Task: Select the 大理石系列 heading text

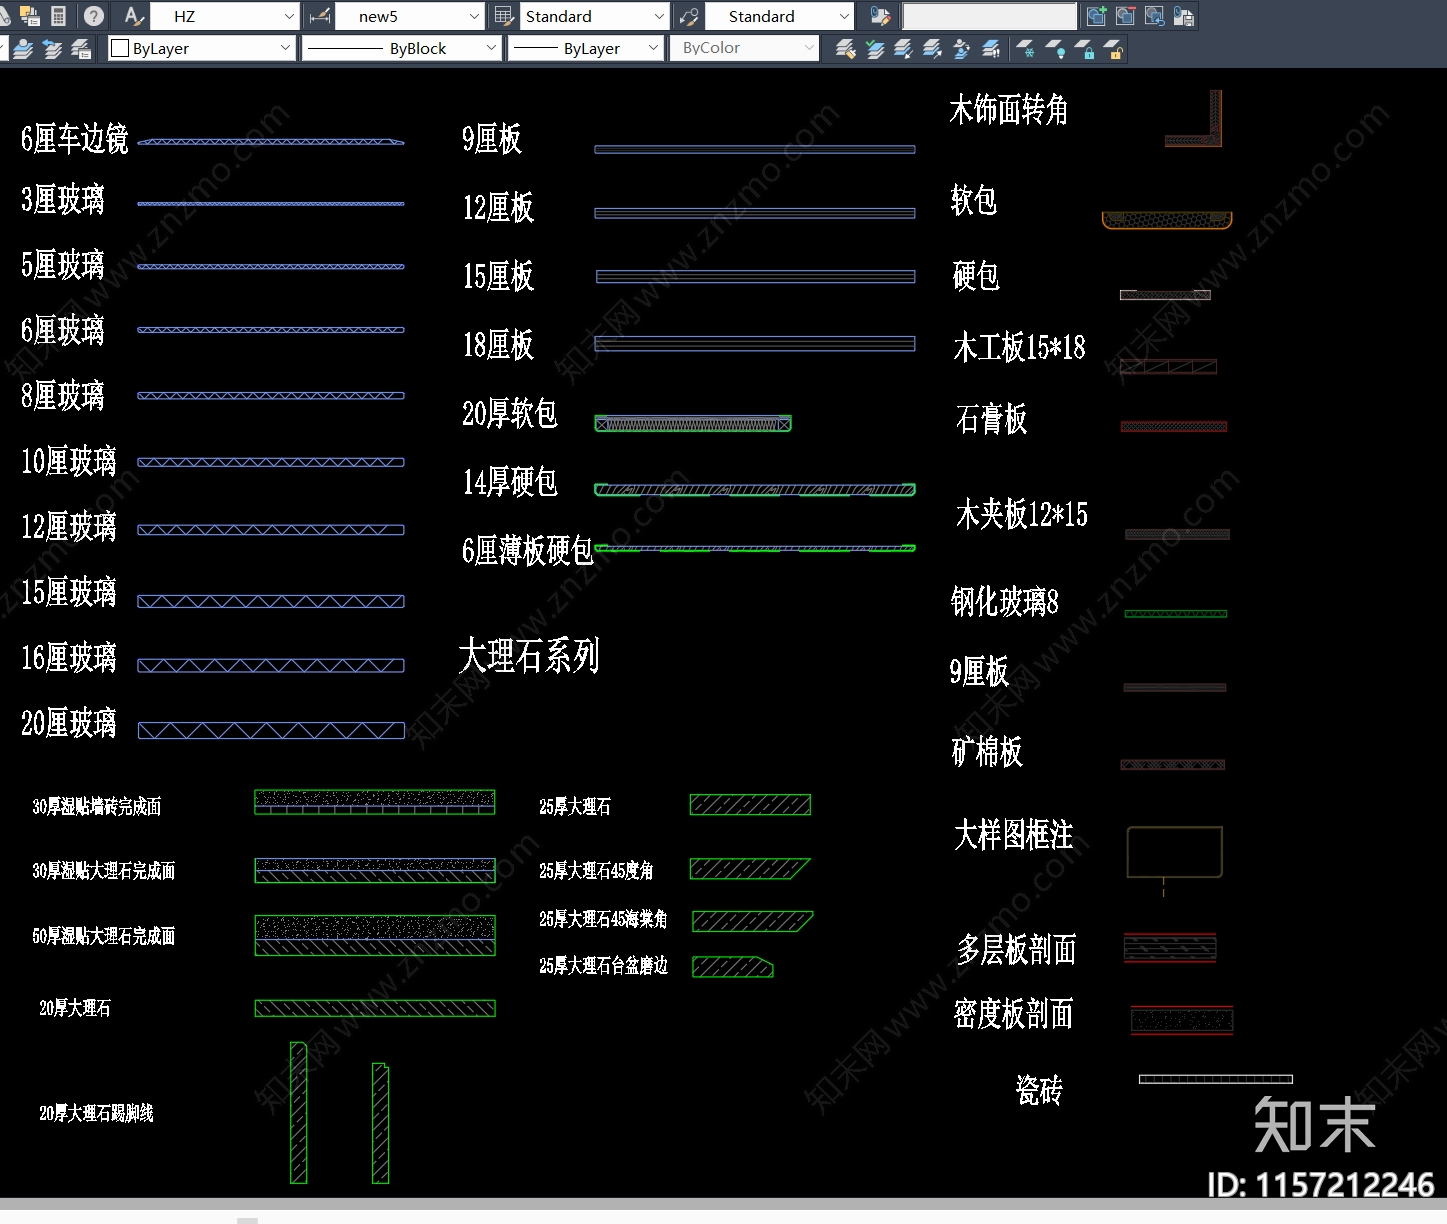Action: [x=529, y=656]
